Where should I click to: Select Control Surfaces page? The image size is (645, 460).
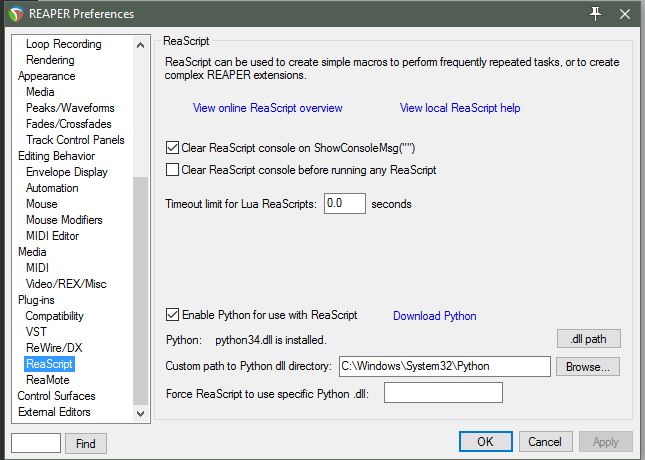click(56, 396)
